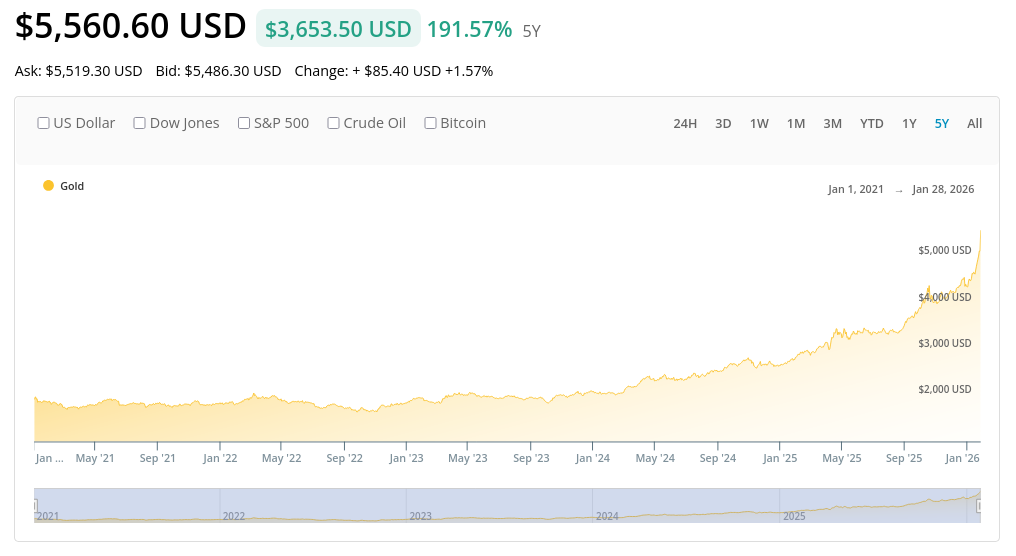Choose the YTD range tab
This screenshot has height=556, width=1016.
(872, 124)
